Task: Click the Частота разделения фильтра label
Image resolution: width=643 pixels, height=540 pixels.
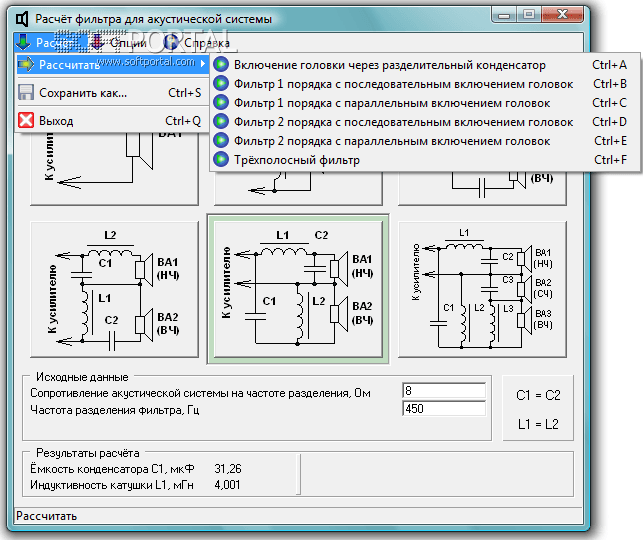Action: (x=115, y=410)
